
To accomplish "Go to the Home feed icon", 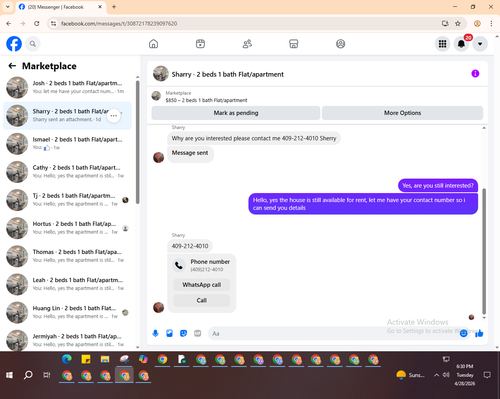I will [153, 44].
